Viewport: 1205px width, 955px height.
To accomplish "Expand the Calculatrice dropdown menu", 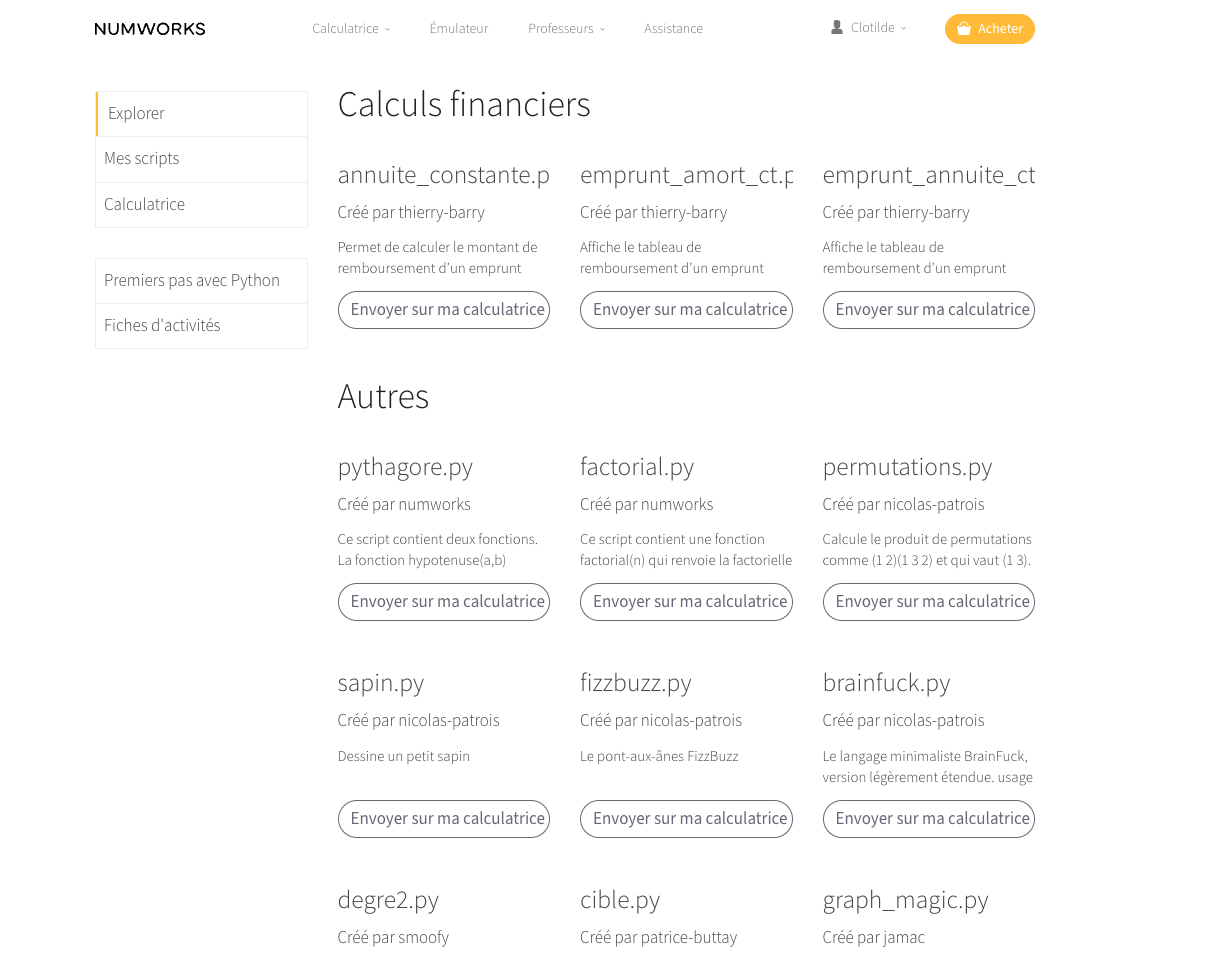I will point(351,29).
